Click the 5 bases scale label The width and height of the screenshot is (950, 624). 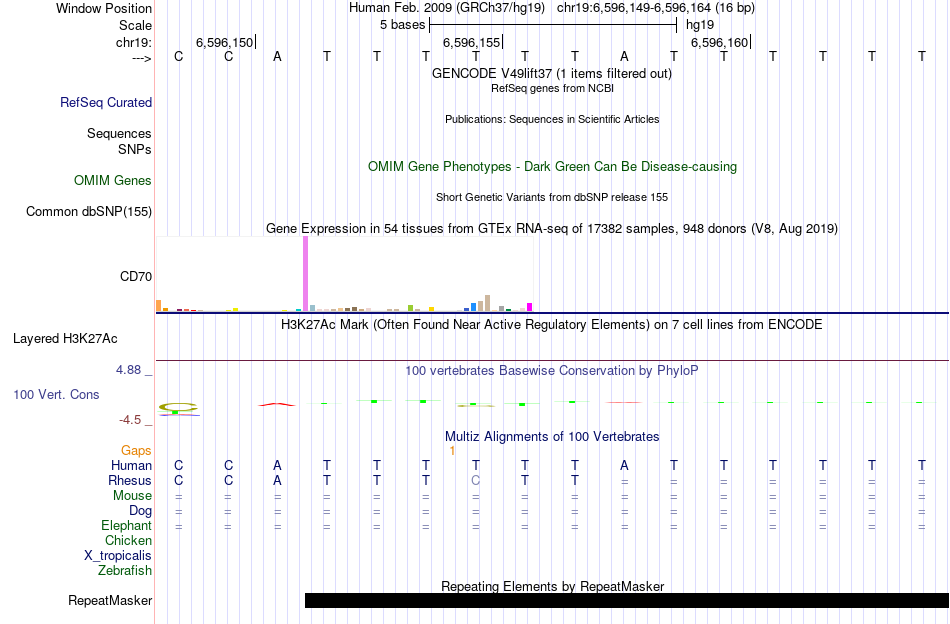[403, 25]
